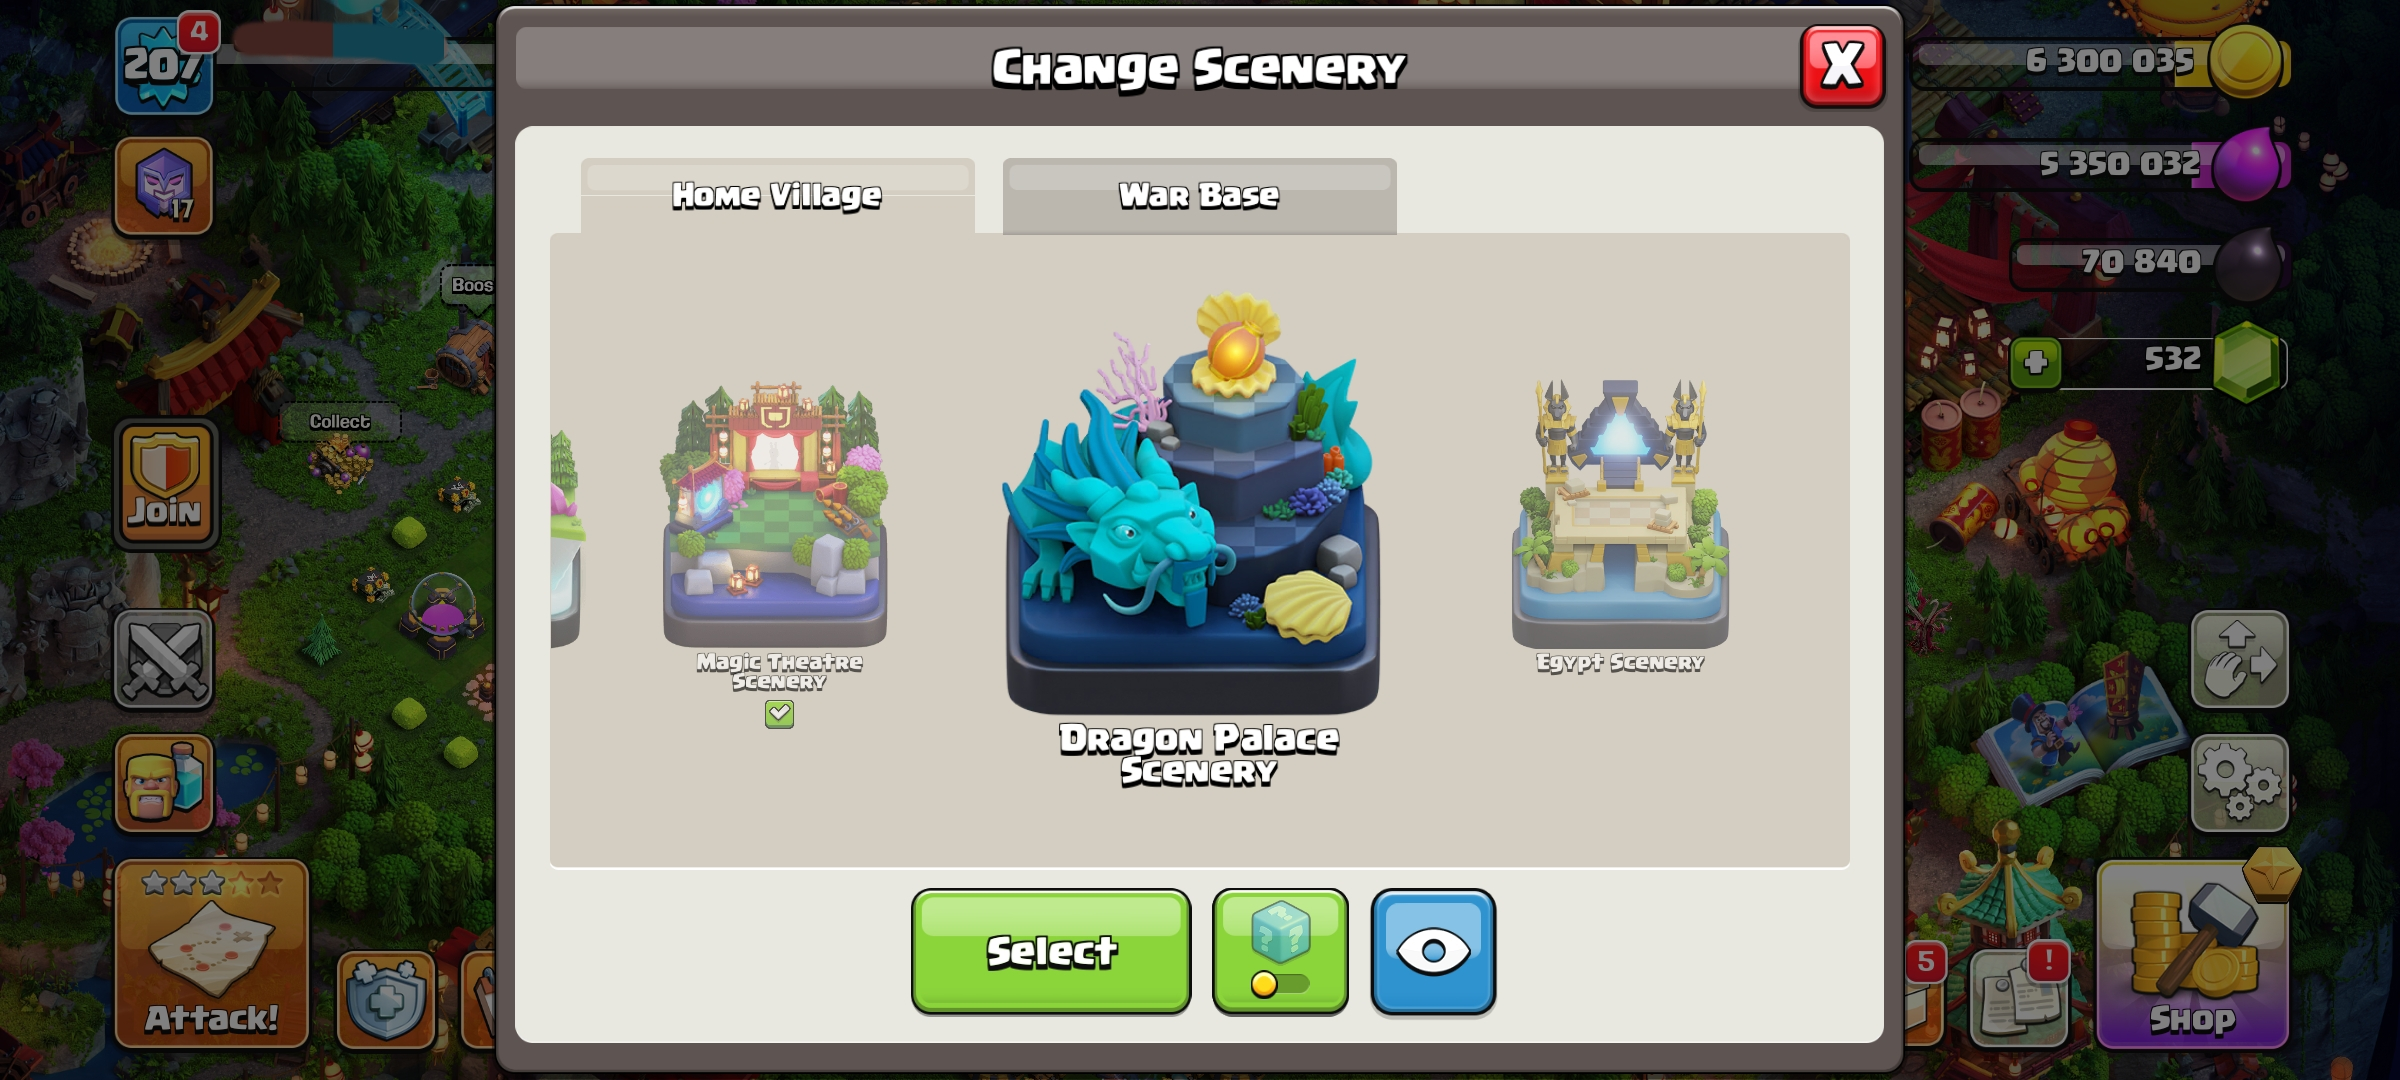
Task: Click the green checkmark under Magic Theatre
Action: [x=779, y=713]
